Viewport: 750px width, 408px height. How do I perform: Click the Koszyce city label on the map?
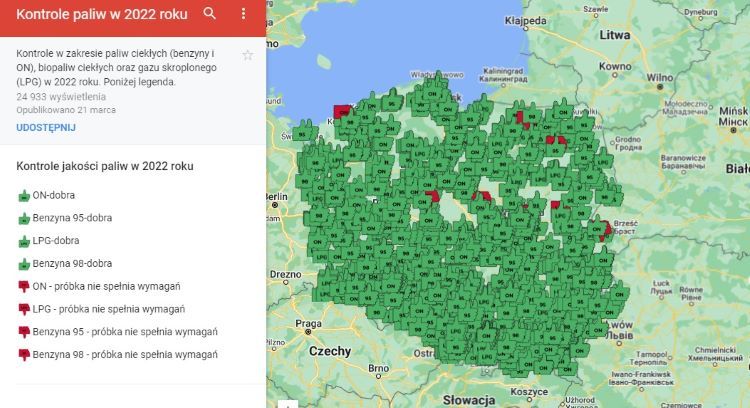coord(529,392)
